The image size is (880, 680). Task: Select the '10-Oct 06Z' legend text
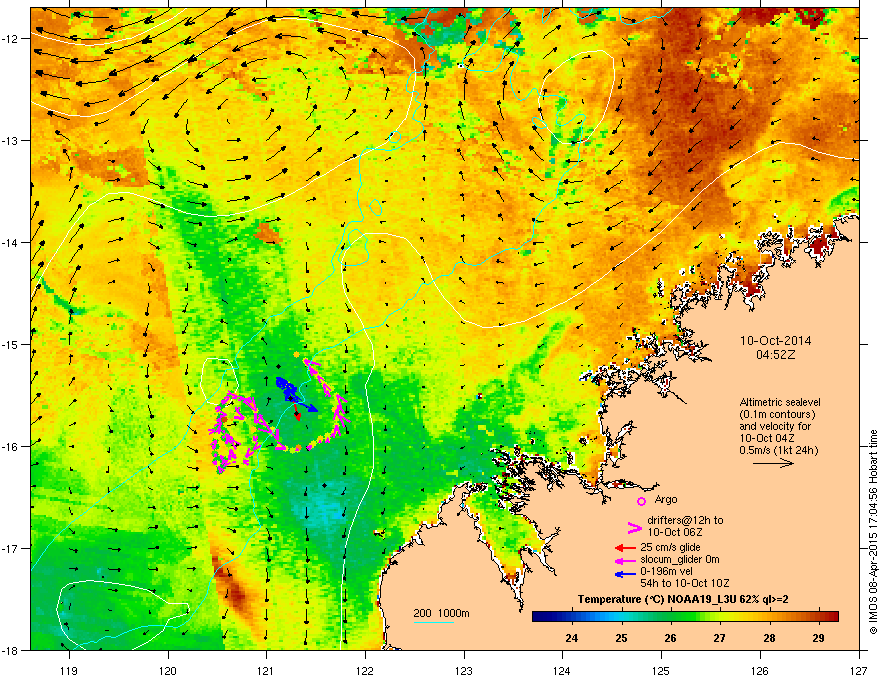click(x=674, y=532)
